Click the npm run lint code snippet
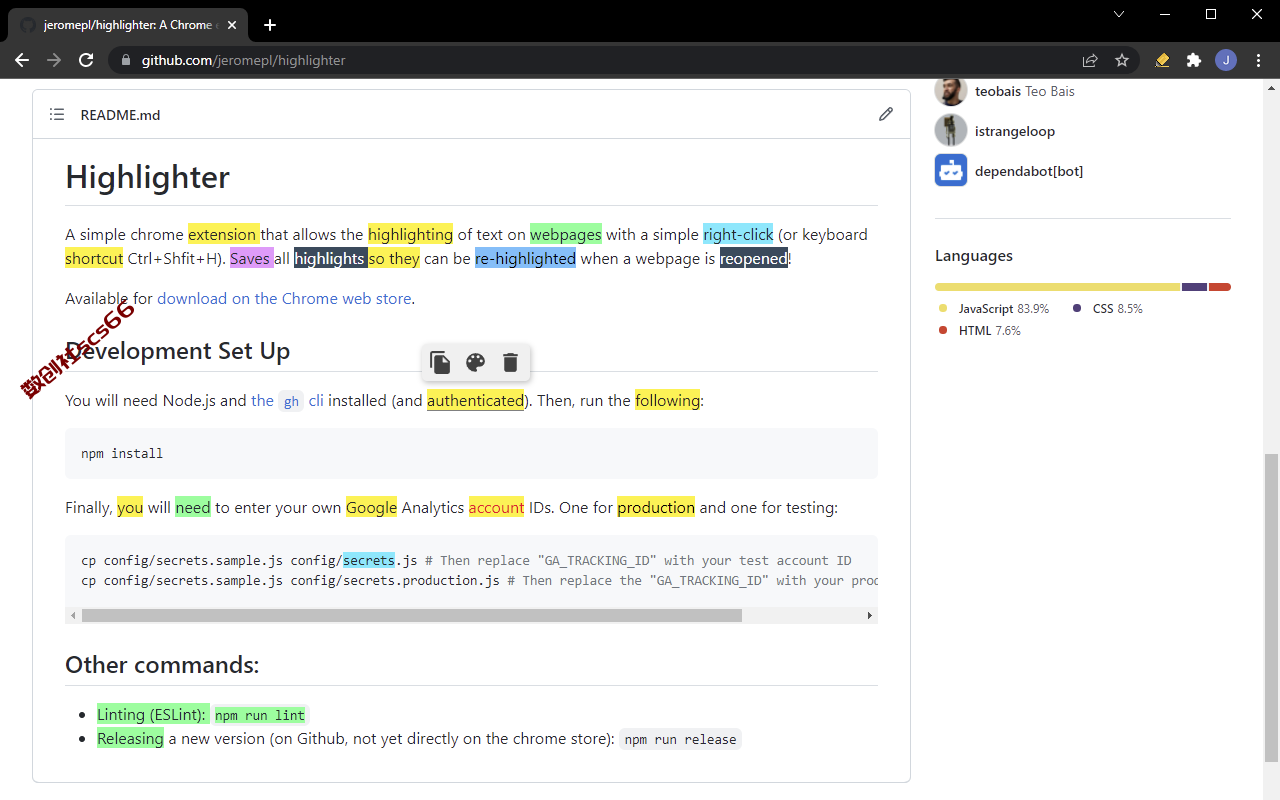This screenshot has height=800, width=1280. tap(260, 715)
